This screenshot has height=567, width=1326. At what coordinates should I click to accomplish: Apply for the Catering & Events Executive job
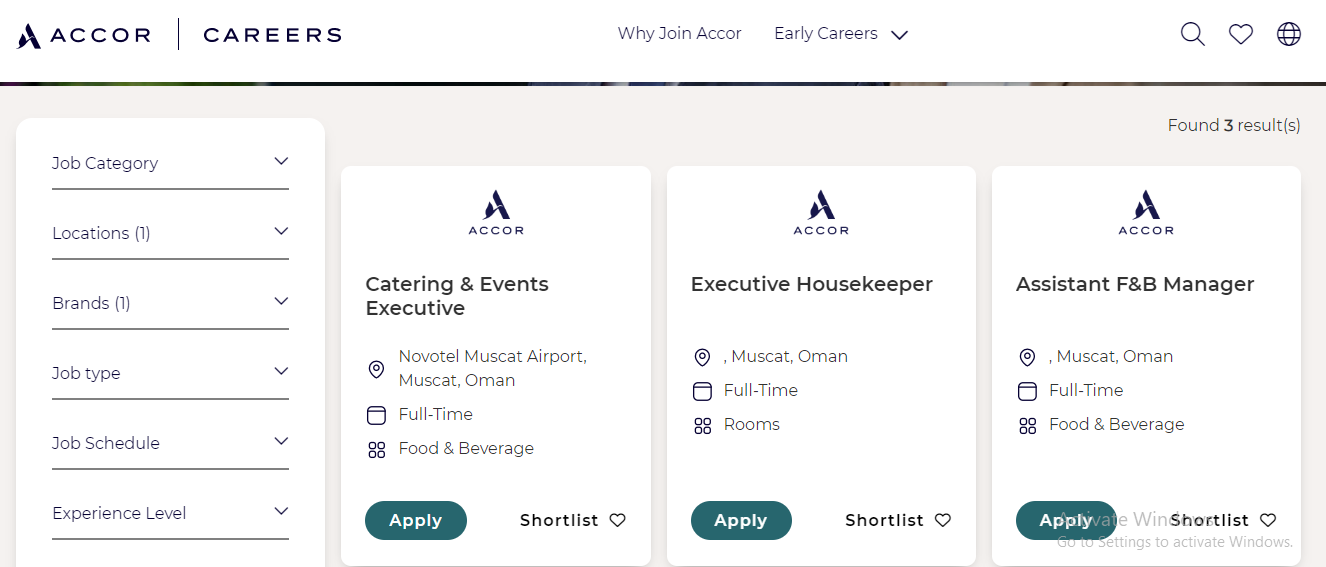pyautogui.click(x=416, y=520)
